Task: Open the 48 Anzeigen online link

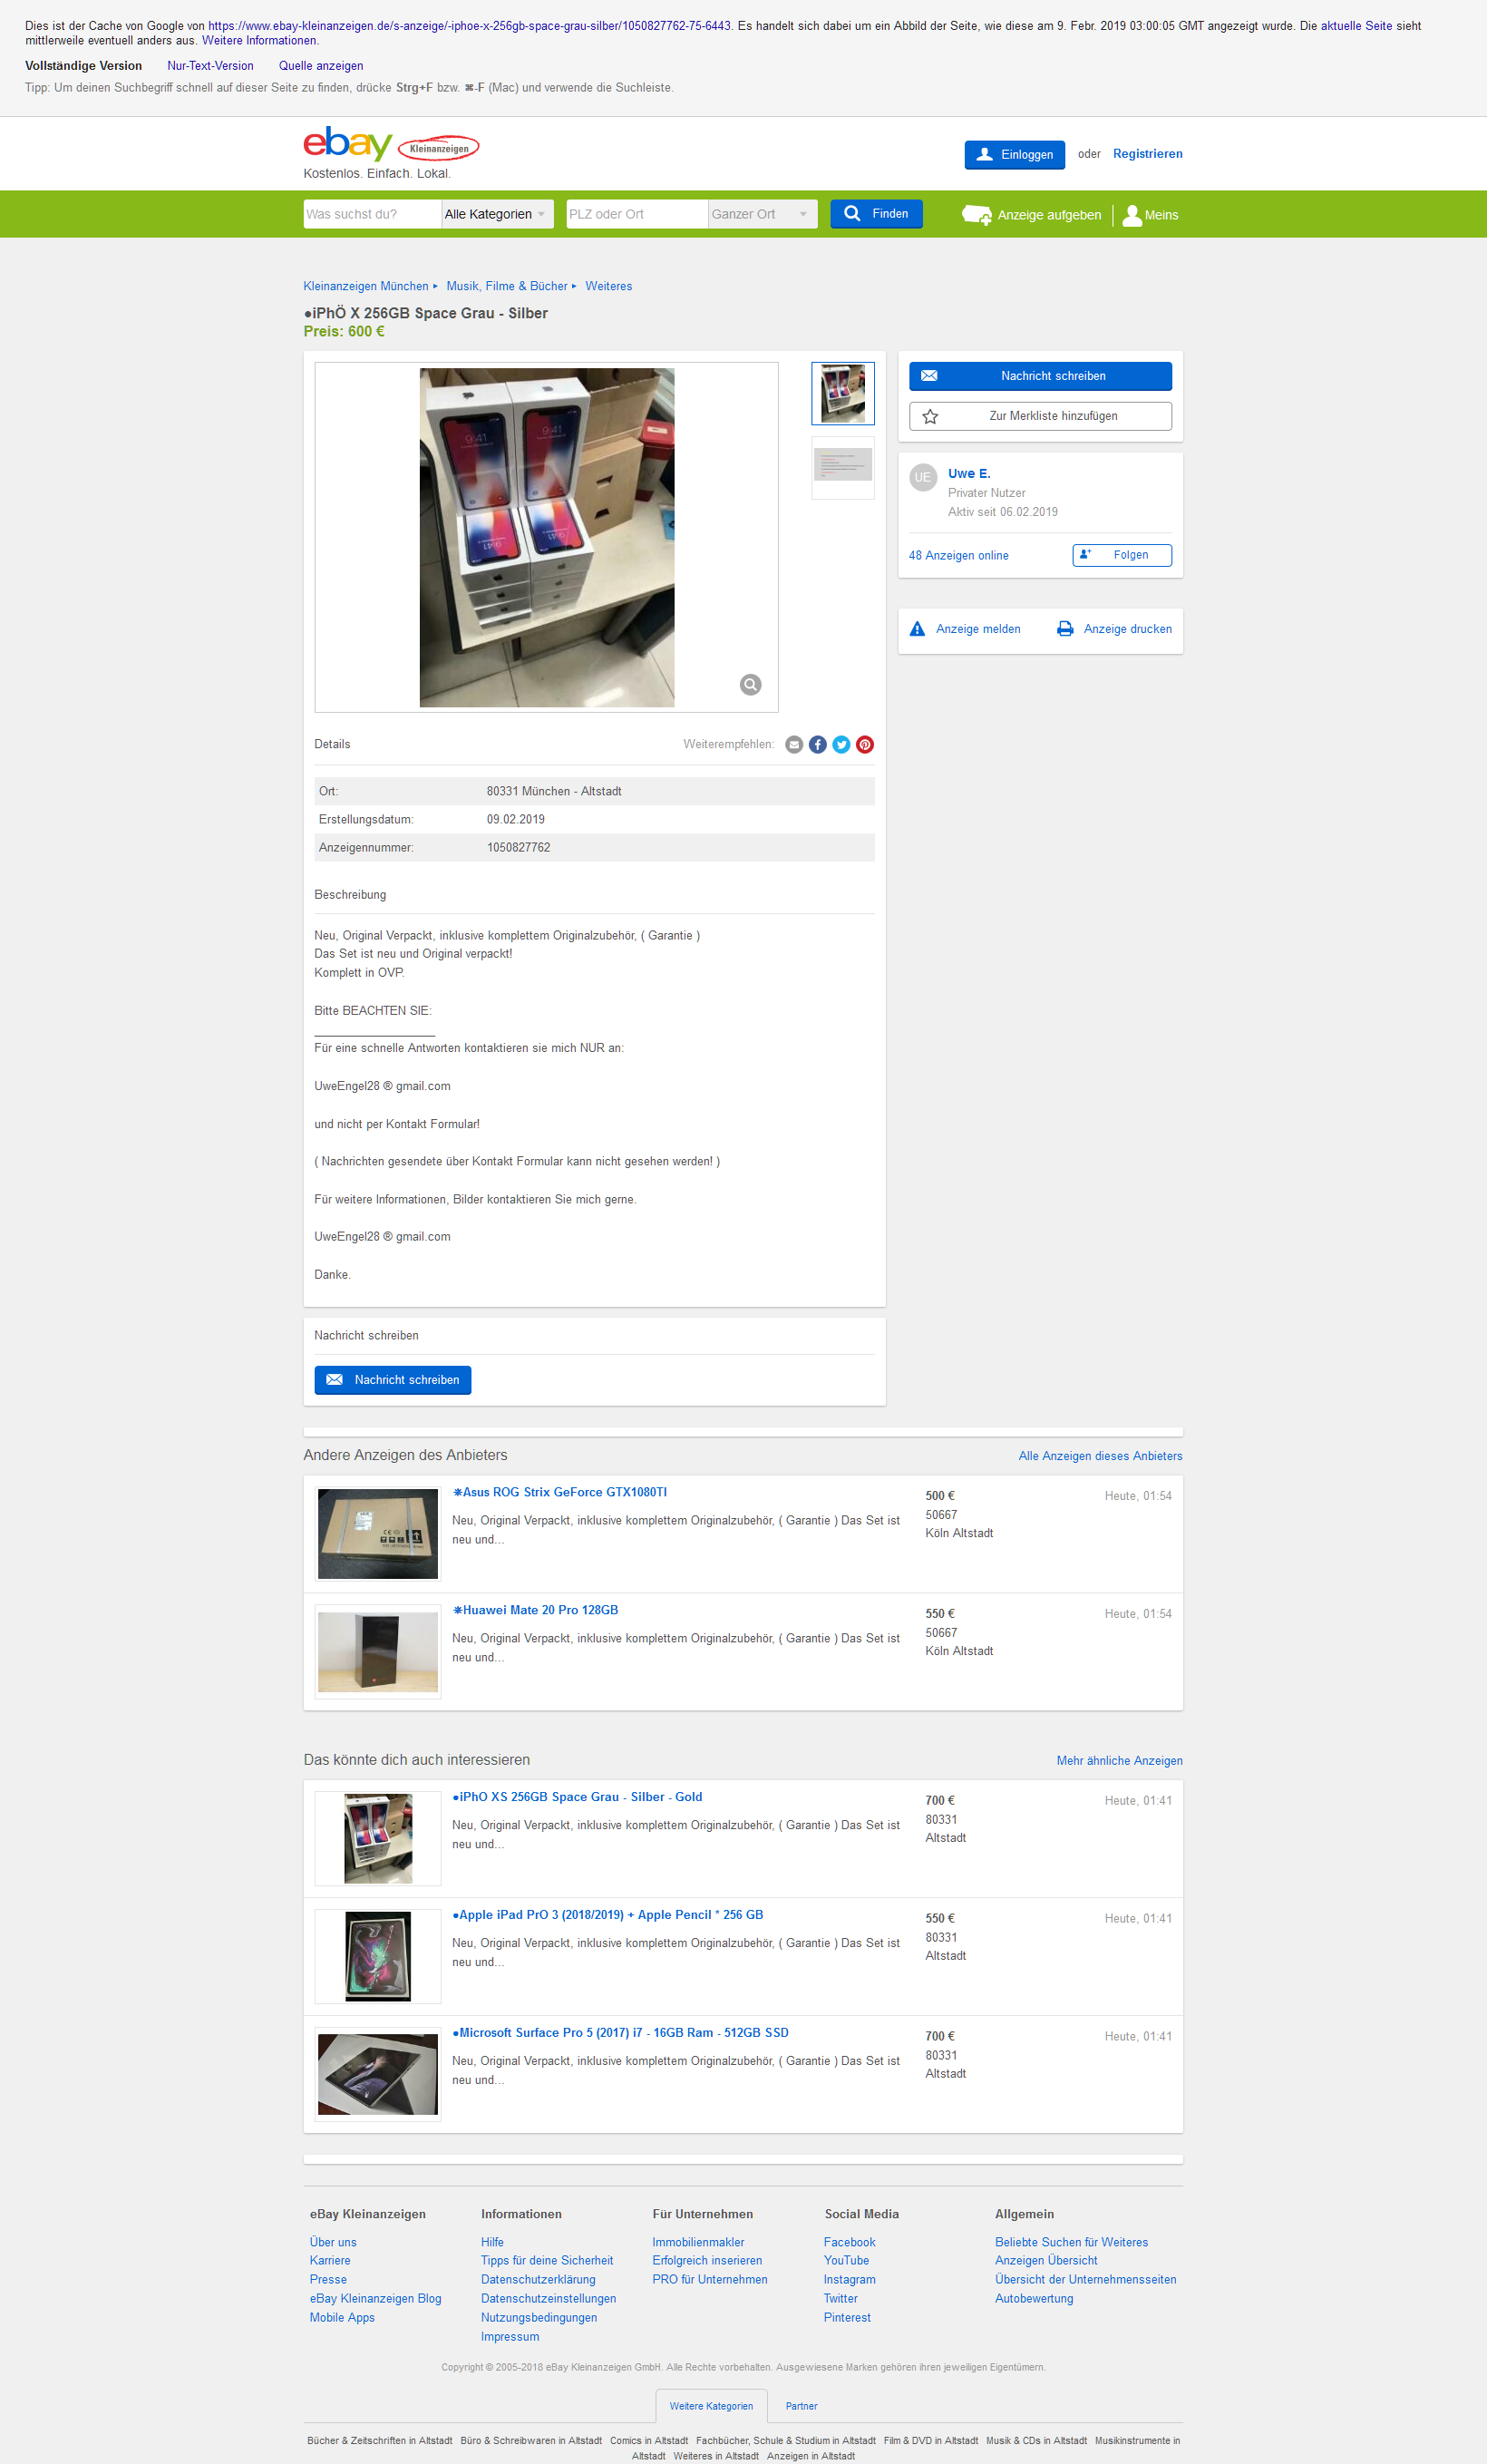Action: (x=958, y=556)
